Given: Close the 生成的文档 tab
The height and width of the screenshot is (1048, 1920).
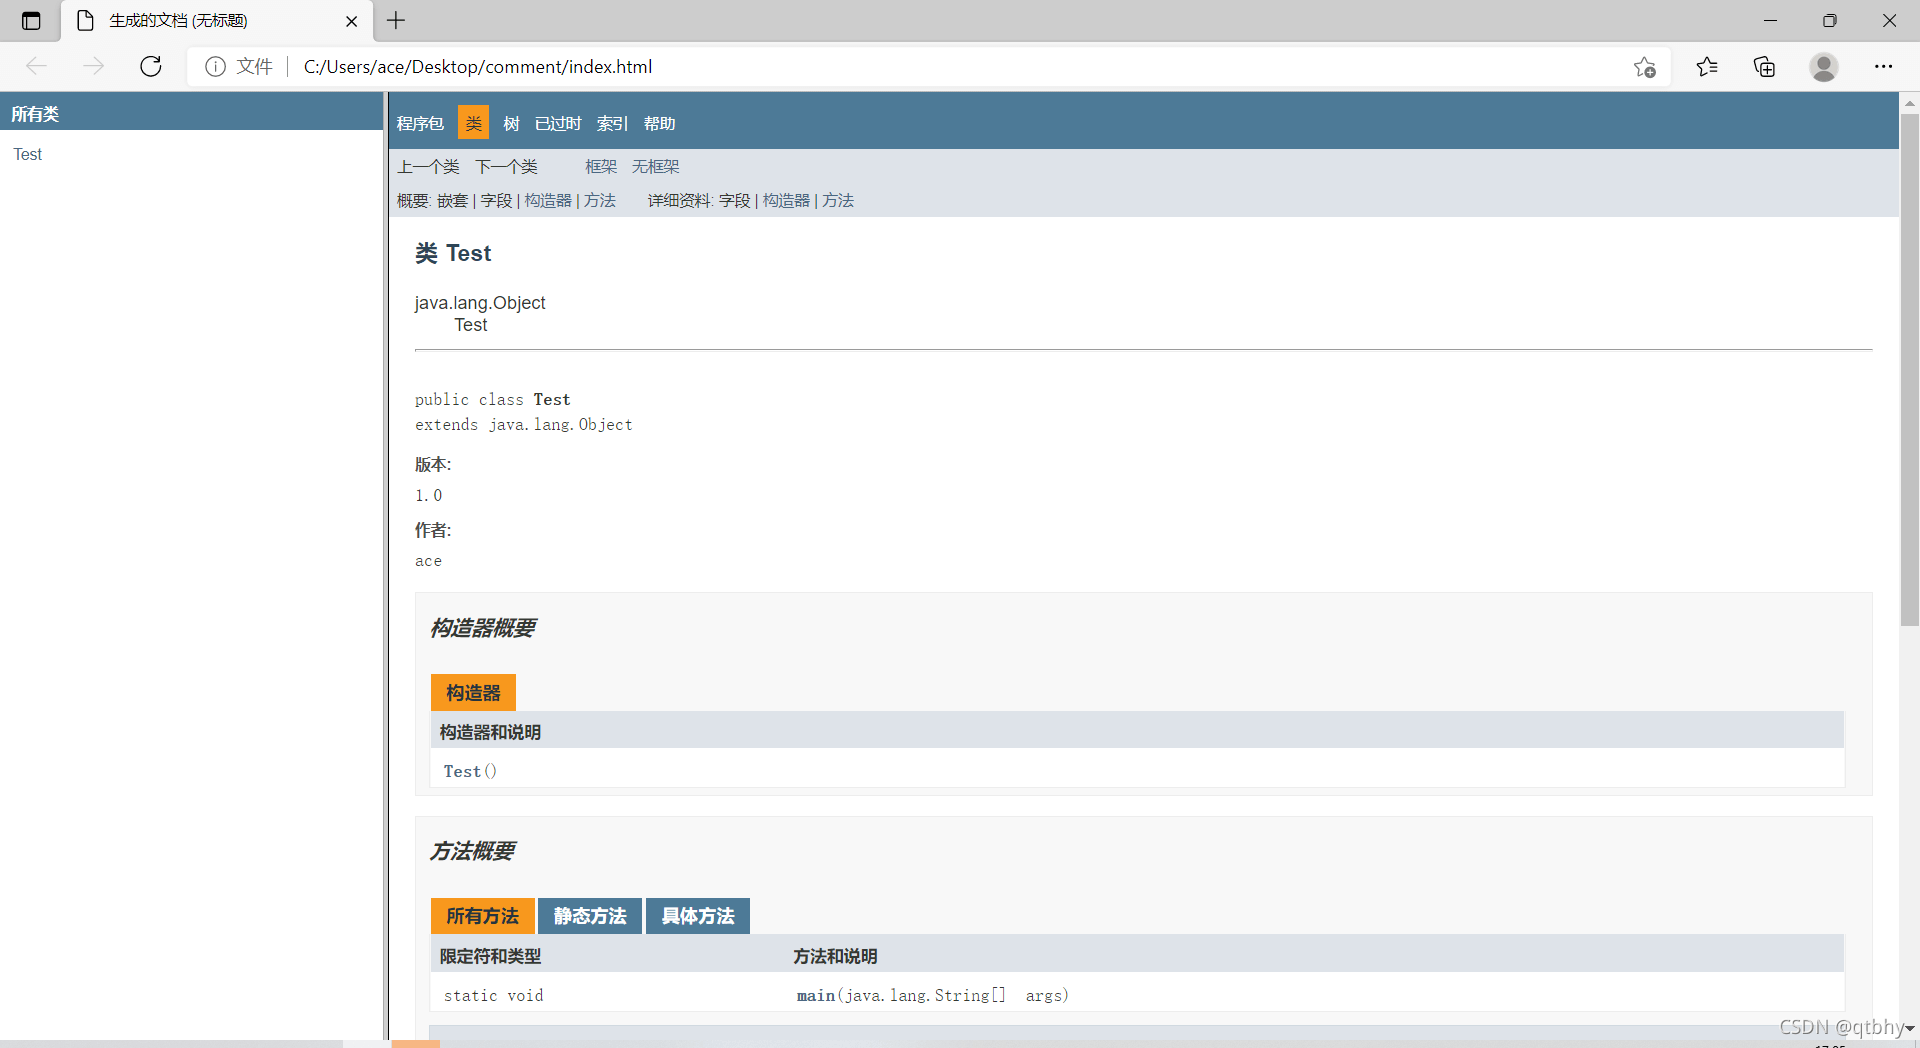Looking at the screenshot, I should [x=352, y=21].
